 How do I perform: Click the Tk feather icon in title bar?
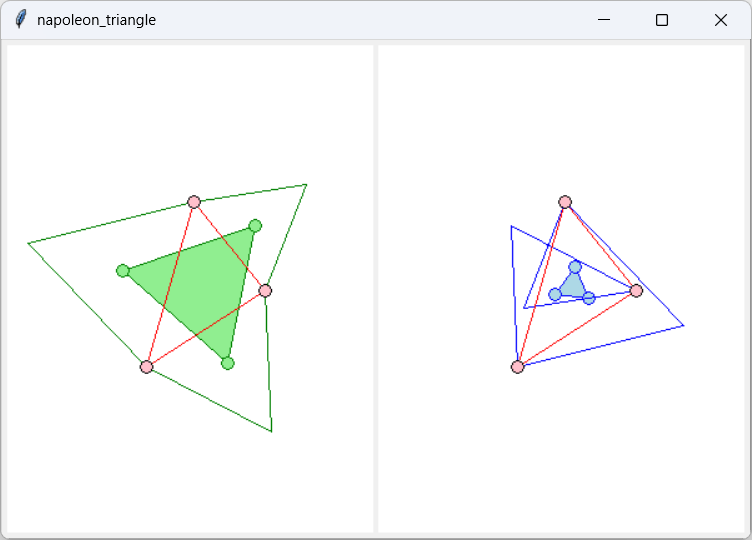[20, 20]
